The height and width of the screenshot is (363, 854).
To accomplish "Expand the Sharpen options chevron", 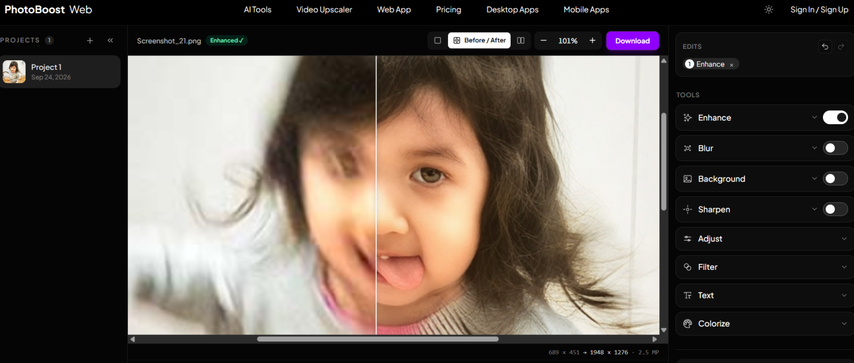I will click(x=814, y=209).
